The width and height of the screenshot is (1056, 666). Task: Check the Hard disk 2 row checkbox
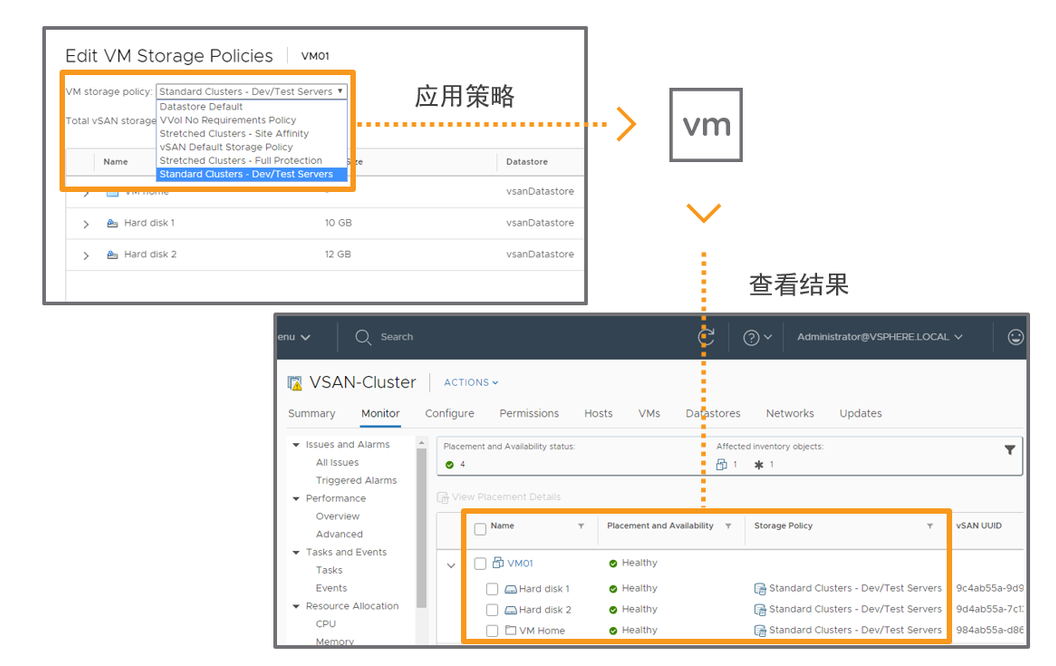pyautogui.click(x=492, y=610)
